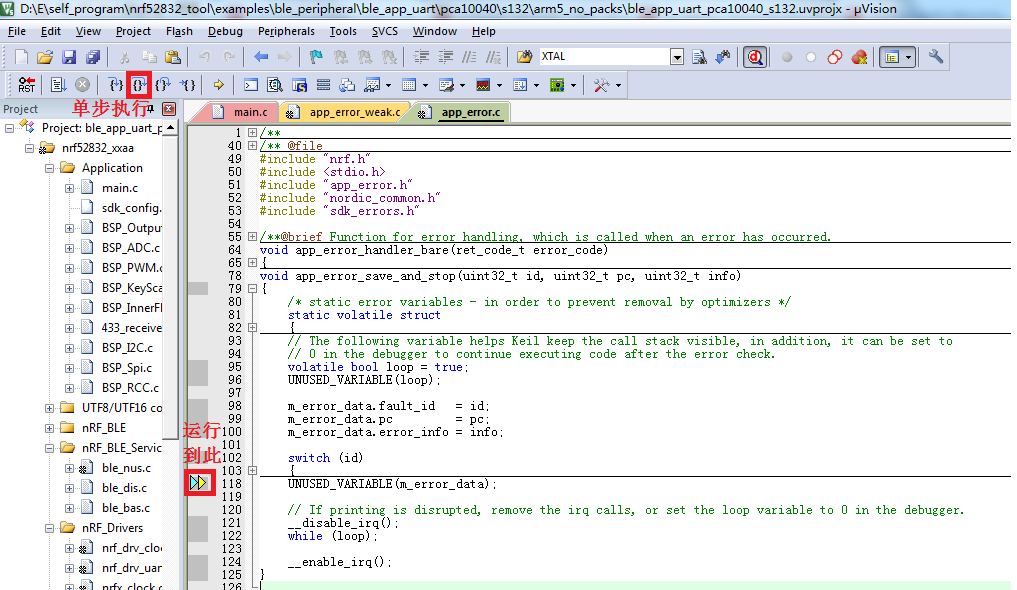
Task: Kill all breakpoints icon
Action: click(x=859, y=57)
